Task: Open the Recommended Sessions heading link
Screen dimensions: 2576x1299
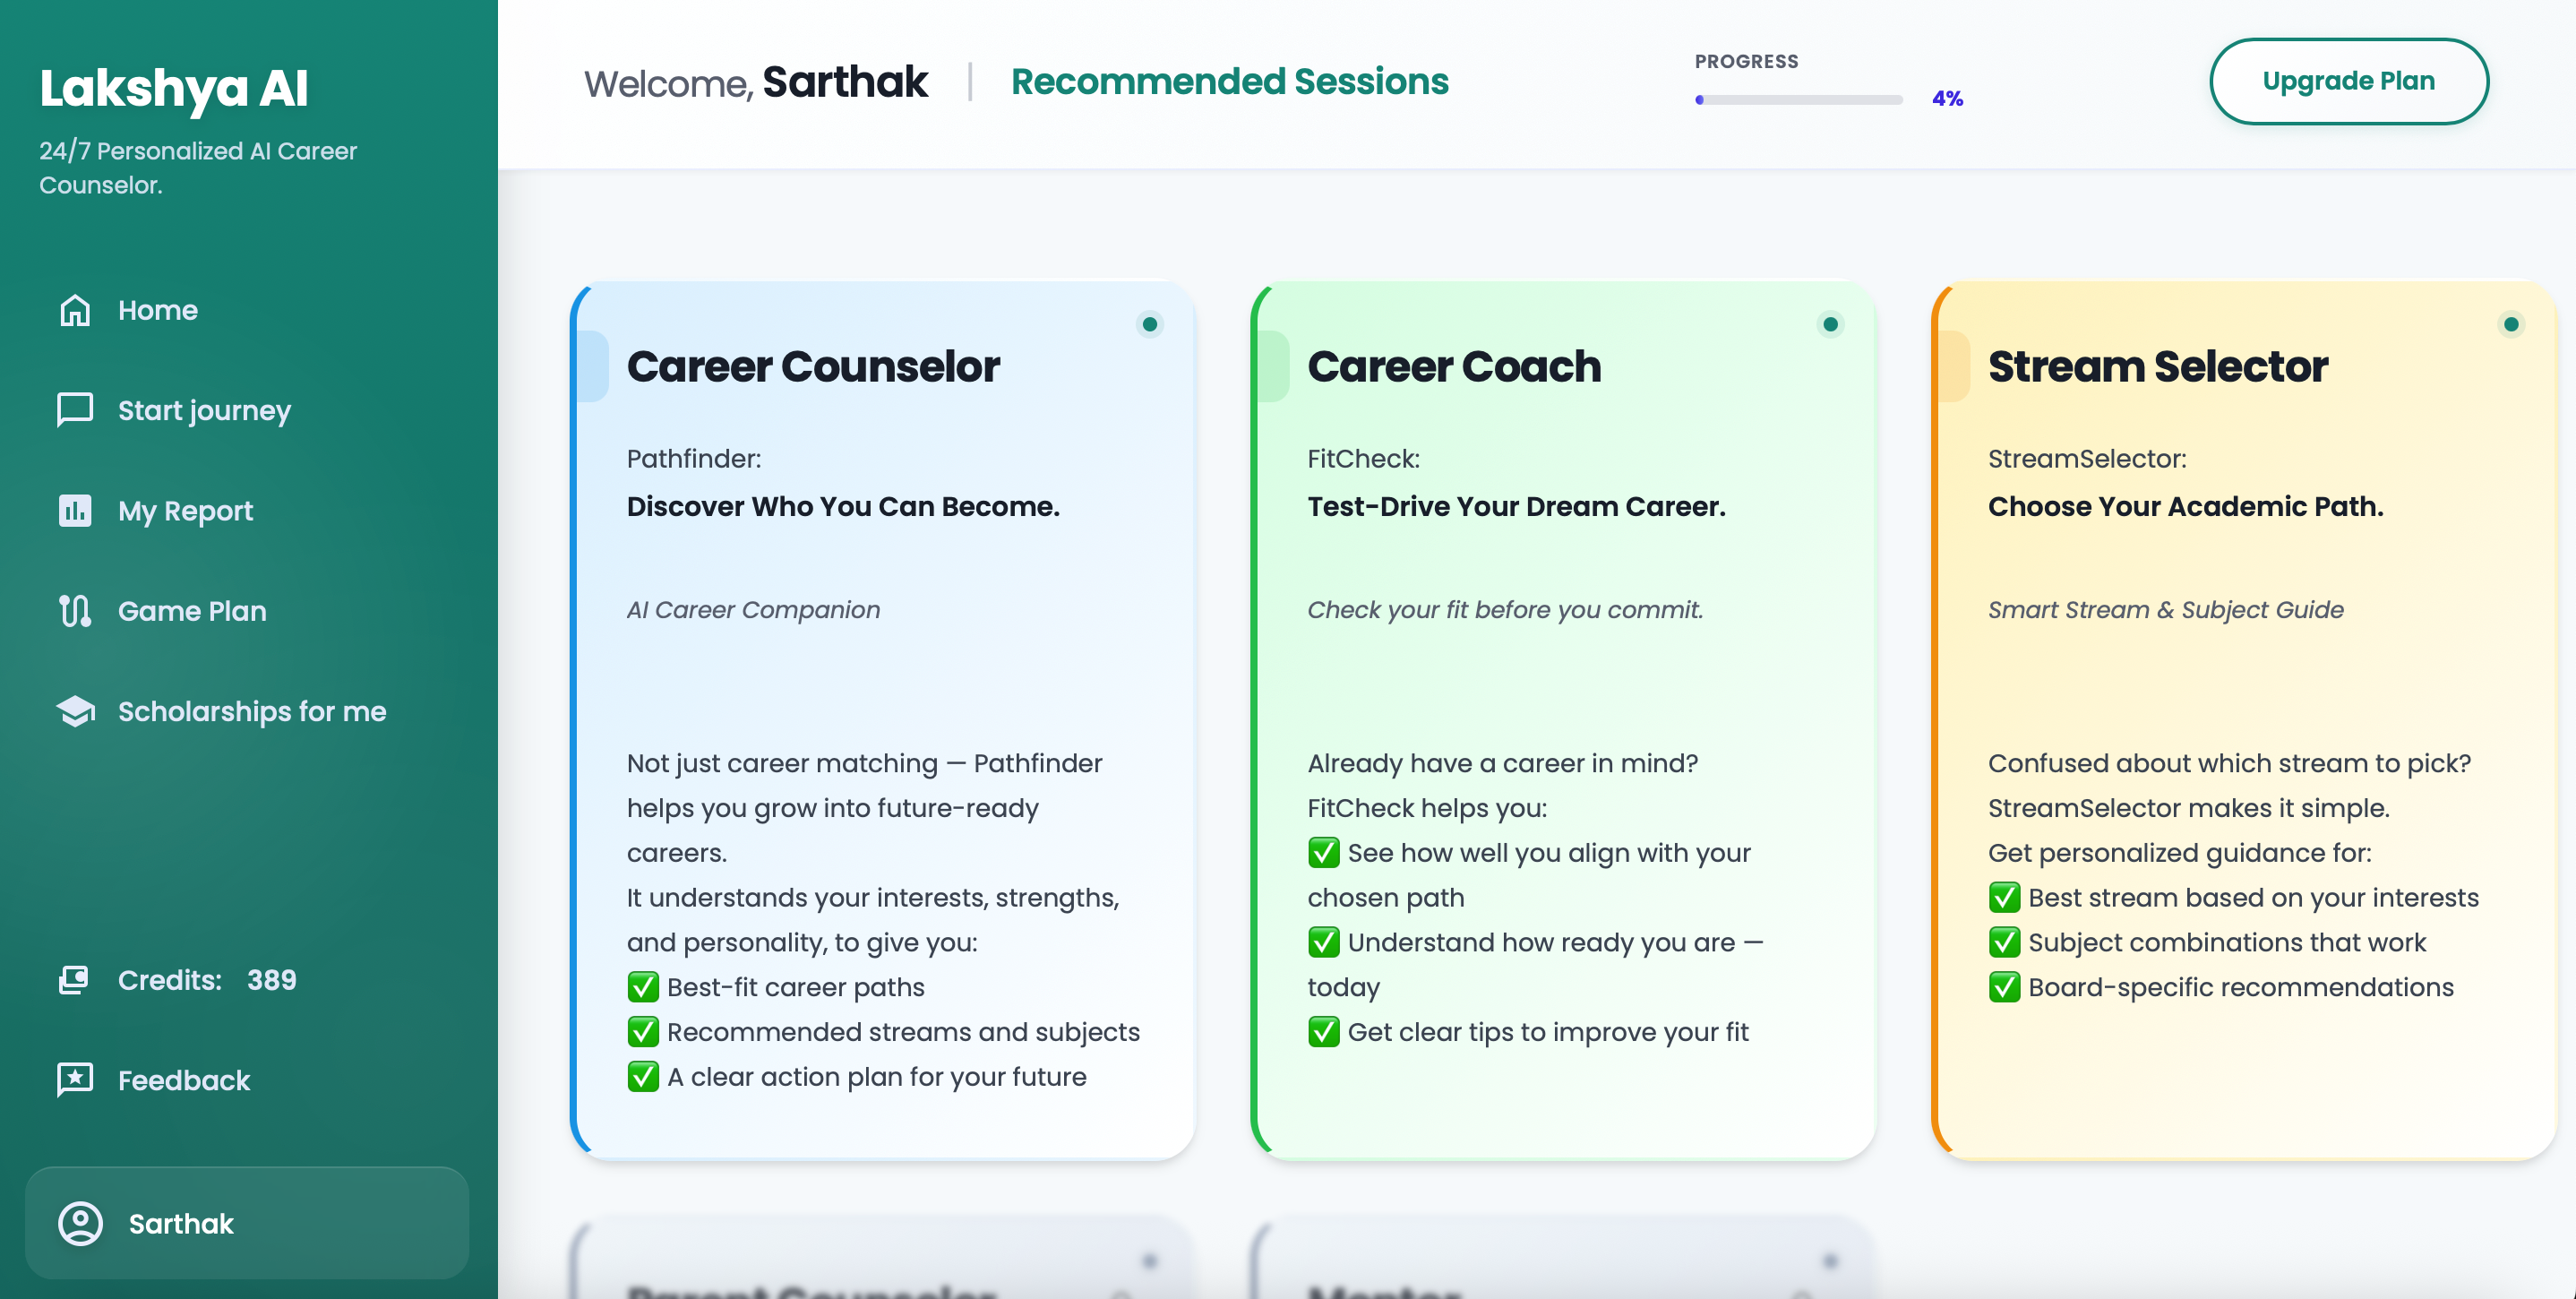Action: coord(1229,81)
